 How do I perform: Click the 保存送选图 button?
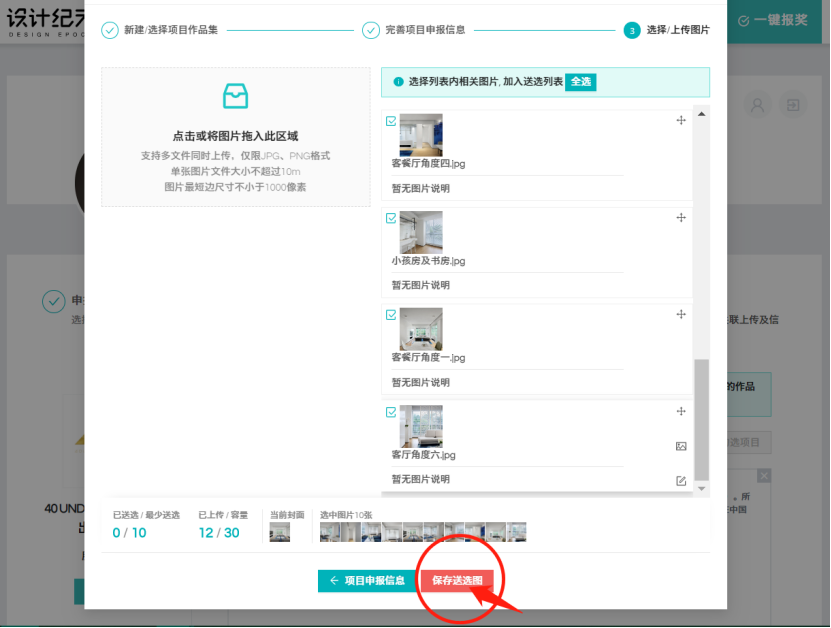459,580
